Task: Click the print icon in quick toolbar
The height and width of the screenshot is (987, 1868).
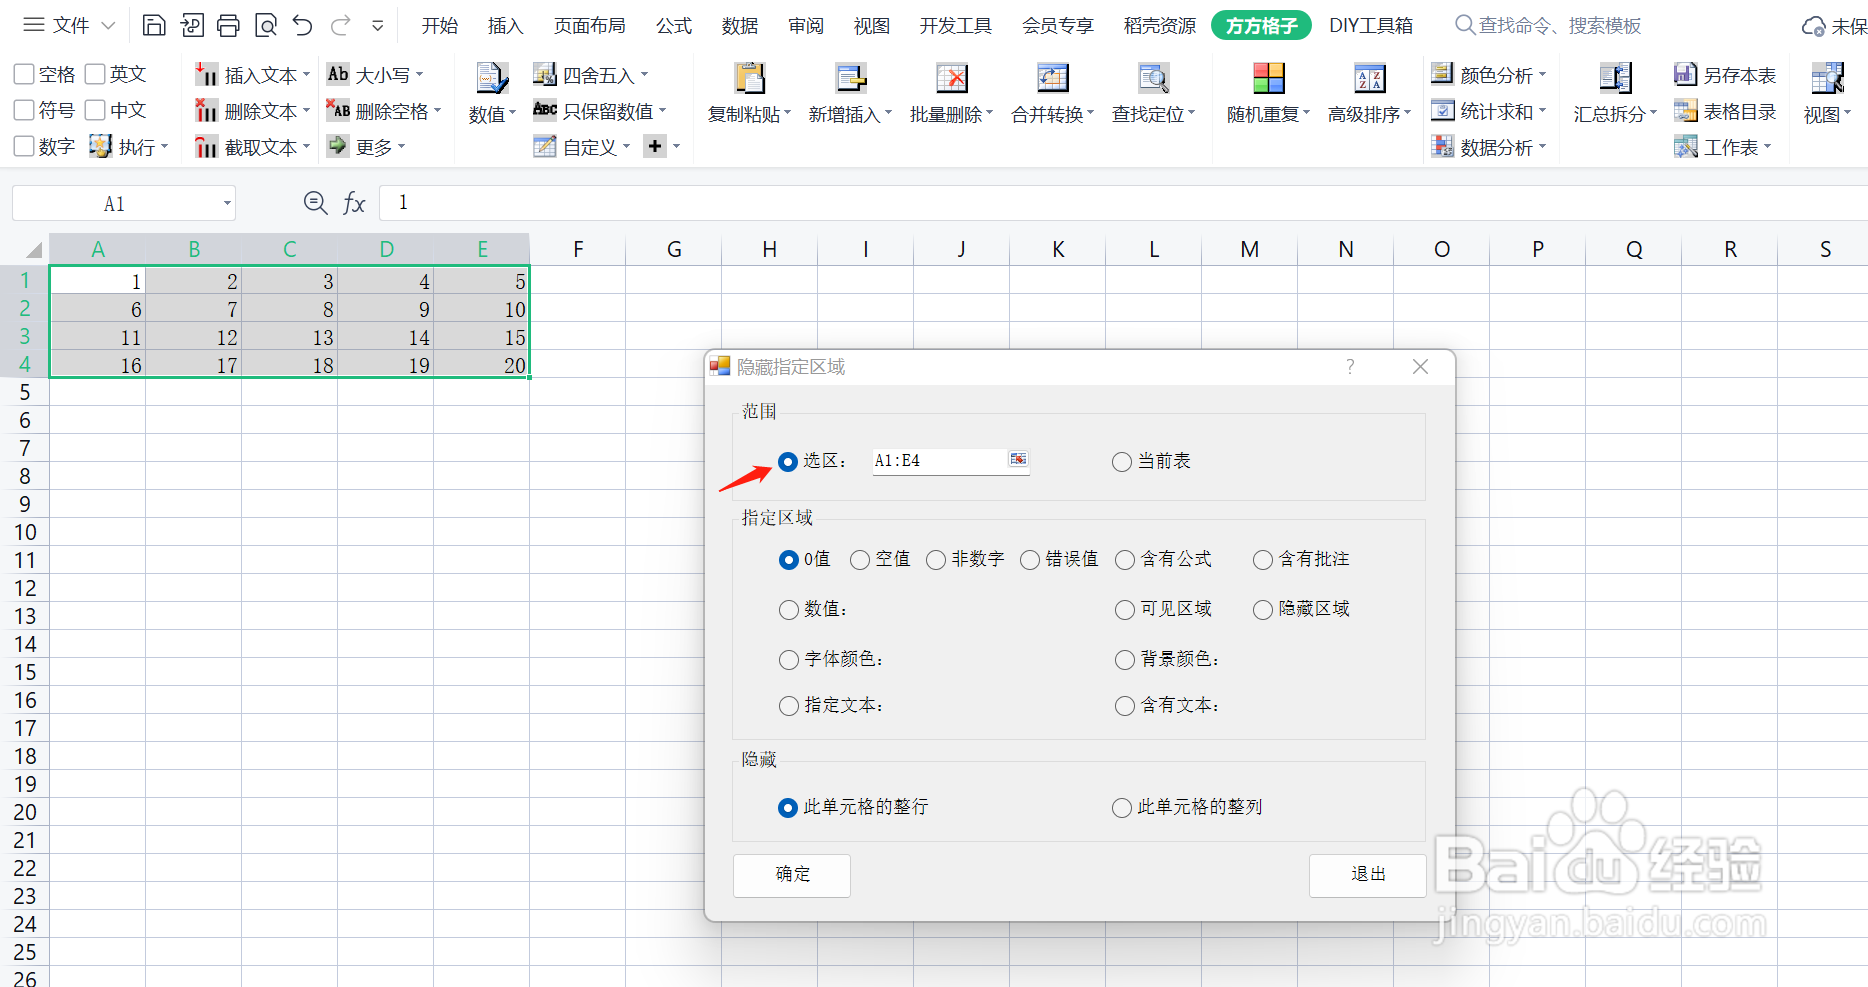Action: [229, 25]
